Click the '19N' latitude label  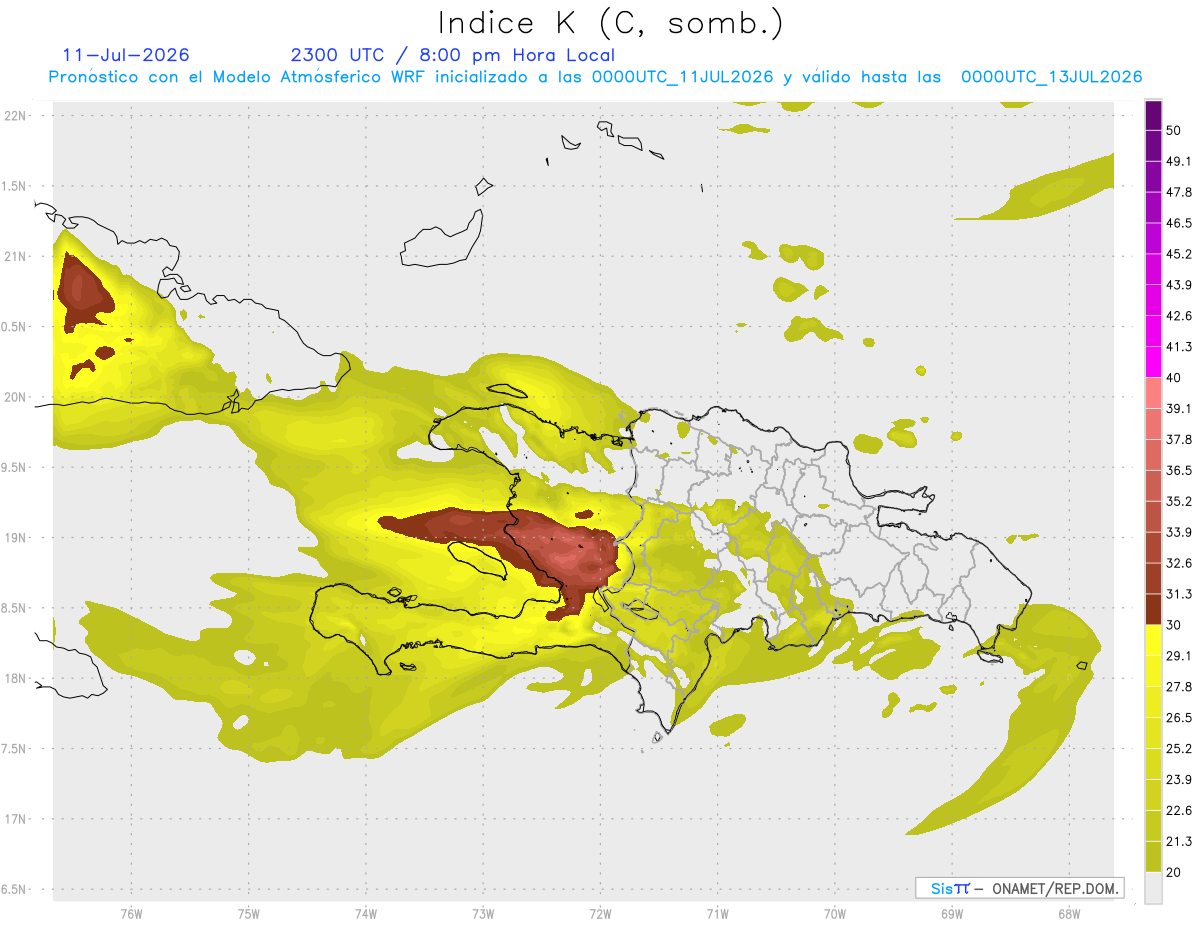(17, 537)
